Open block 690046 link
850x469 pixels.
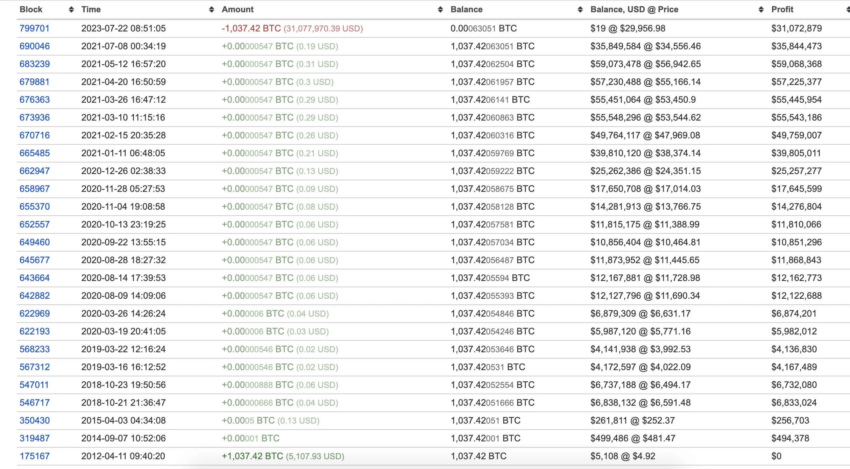click(x=34, y=46)
